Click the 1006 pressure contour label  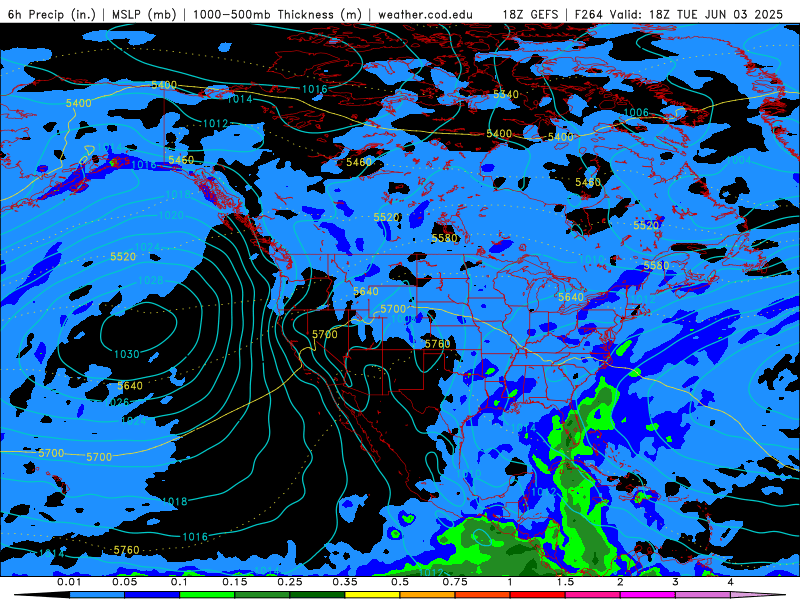tap(636, 112)
